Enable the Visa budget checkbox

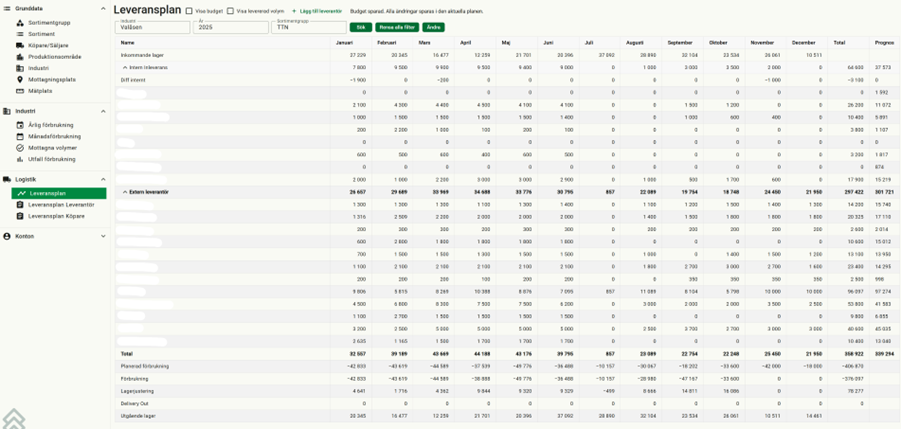tap(189, 11)
